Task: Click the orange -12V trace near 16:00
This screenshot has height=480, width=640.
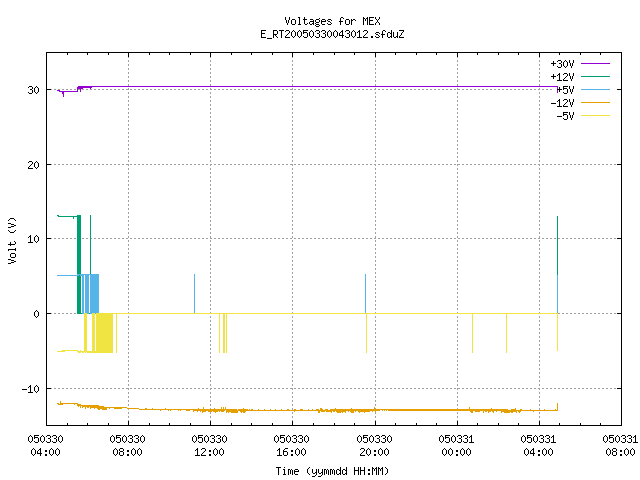Action: click(x=292, y=410)
